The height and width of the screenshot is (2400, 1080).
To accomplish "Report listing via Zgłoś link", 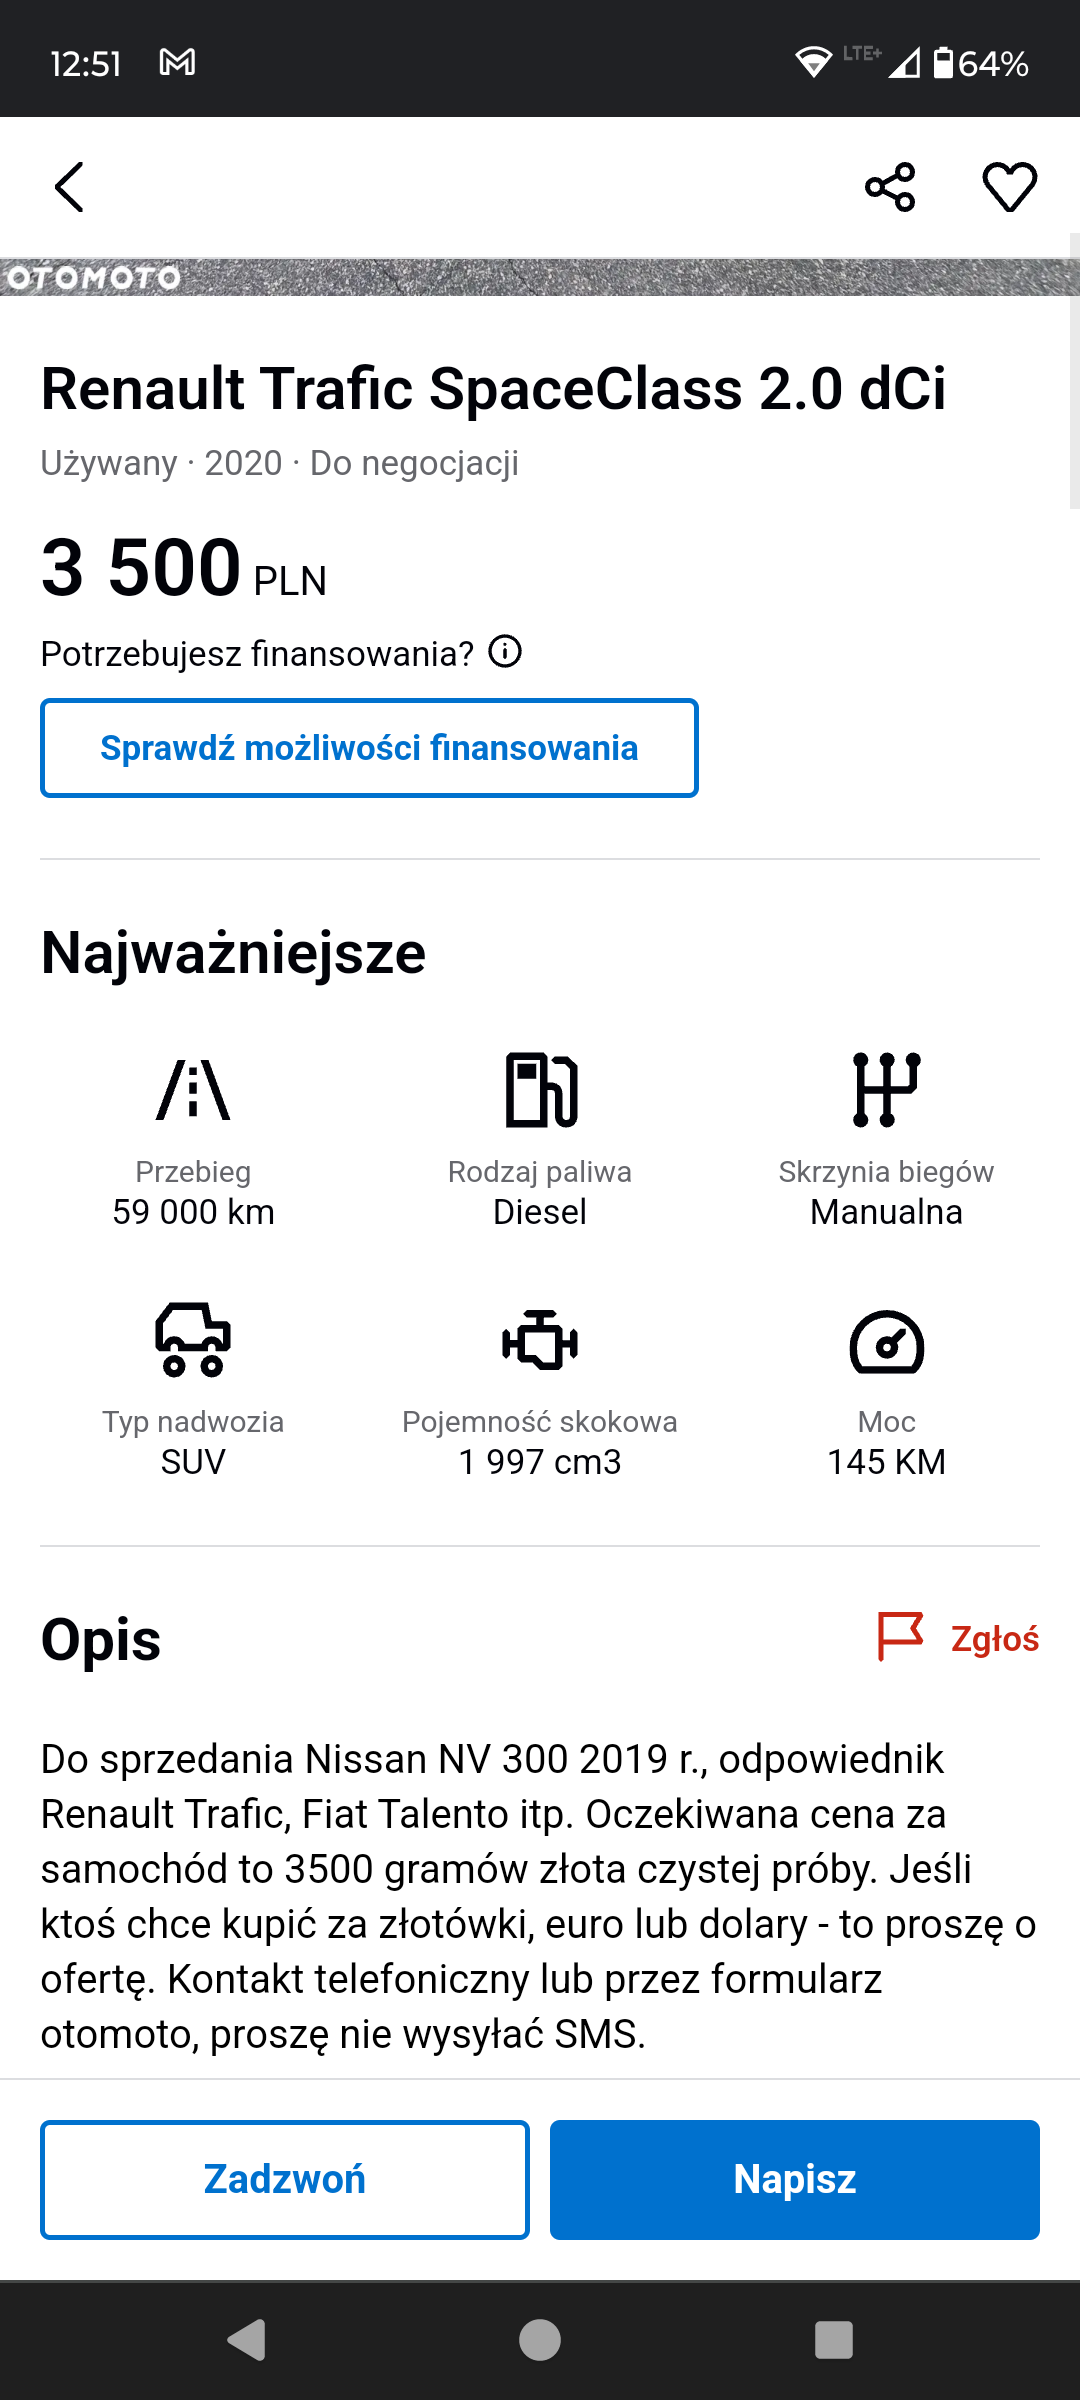I will point(958,1638).
